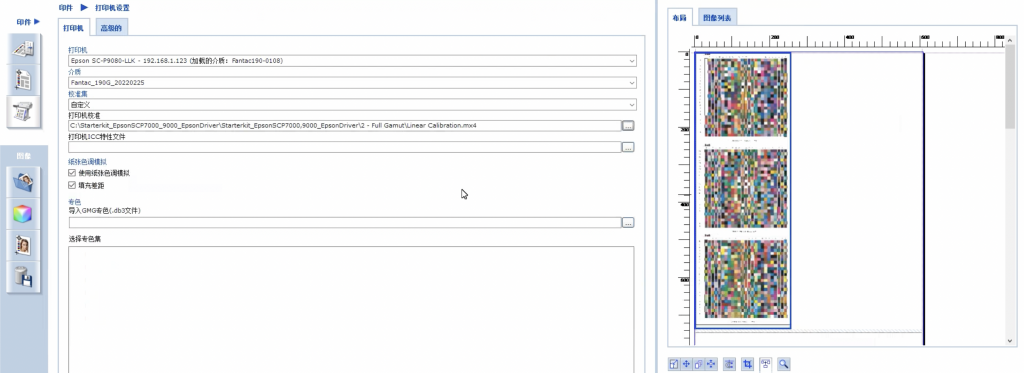Open the 打印机 printer dropdown
1024x373 pixels.
(x=353, y=61)
